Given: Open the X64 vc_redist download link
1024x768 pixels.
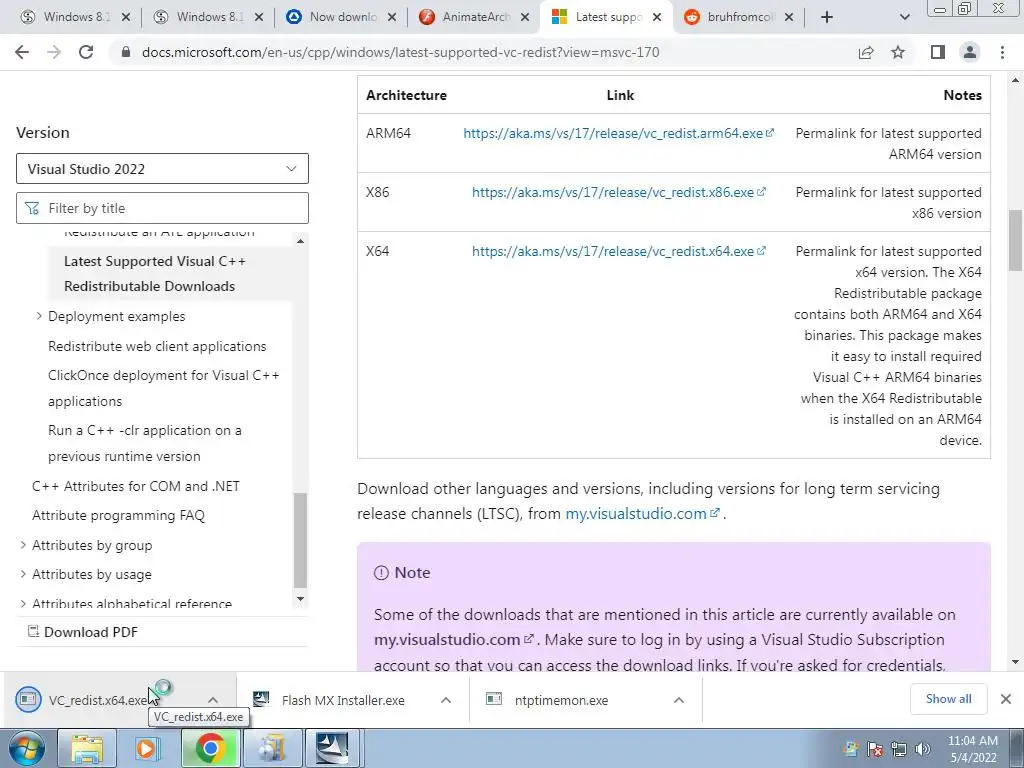Looking at the screenshot, I should point(618,251).
